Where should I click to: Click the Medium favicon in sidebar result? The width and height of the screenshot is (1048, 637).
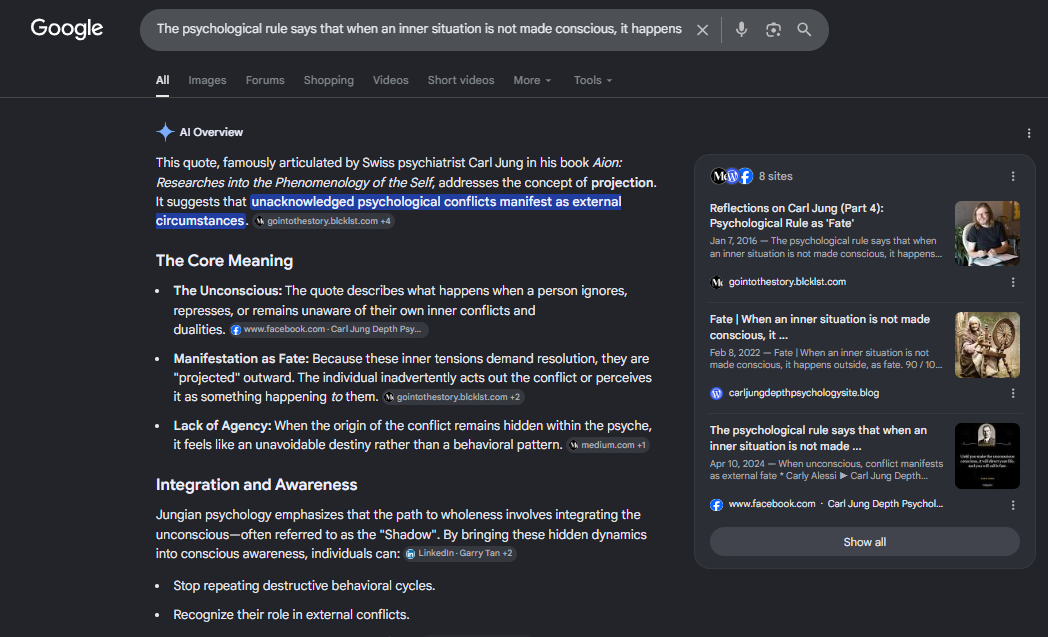click(716, 282)
